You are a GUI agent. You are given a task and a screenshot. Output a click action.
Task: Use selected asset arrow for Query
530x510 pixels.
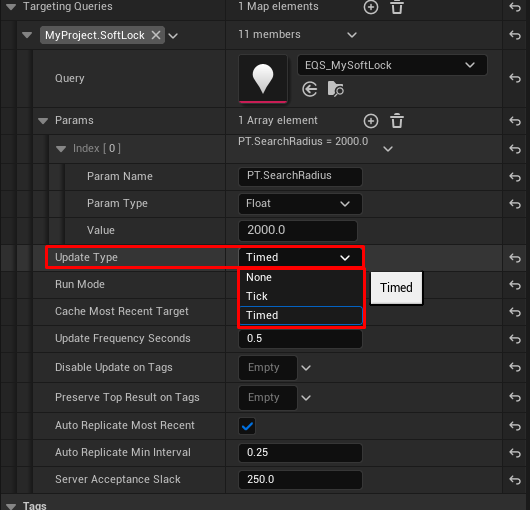[310, 90]
